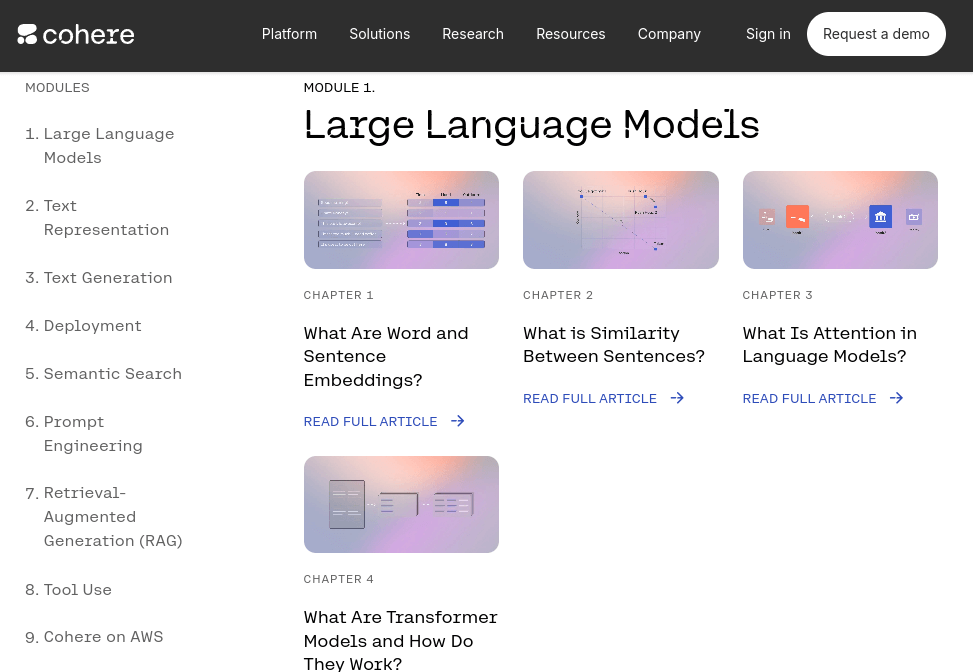Open the Company menu item

(x=669, y=34)
